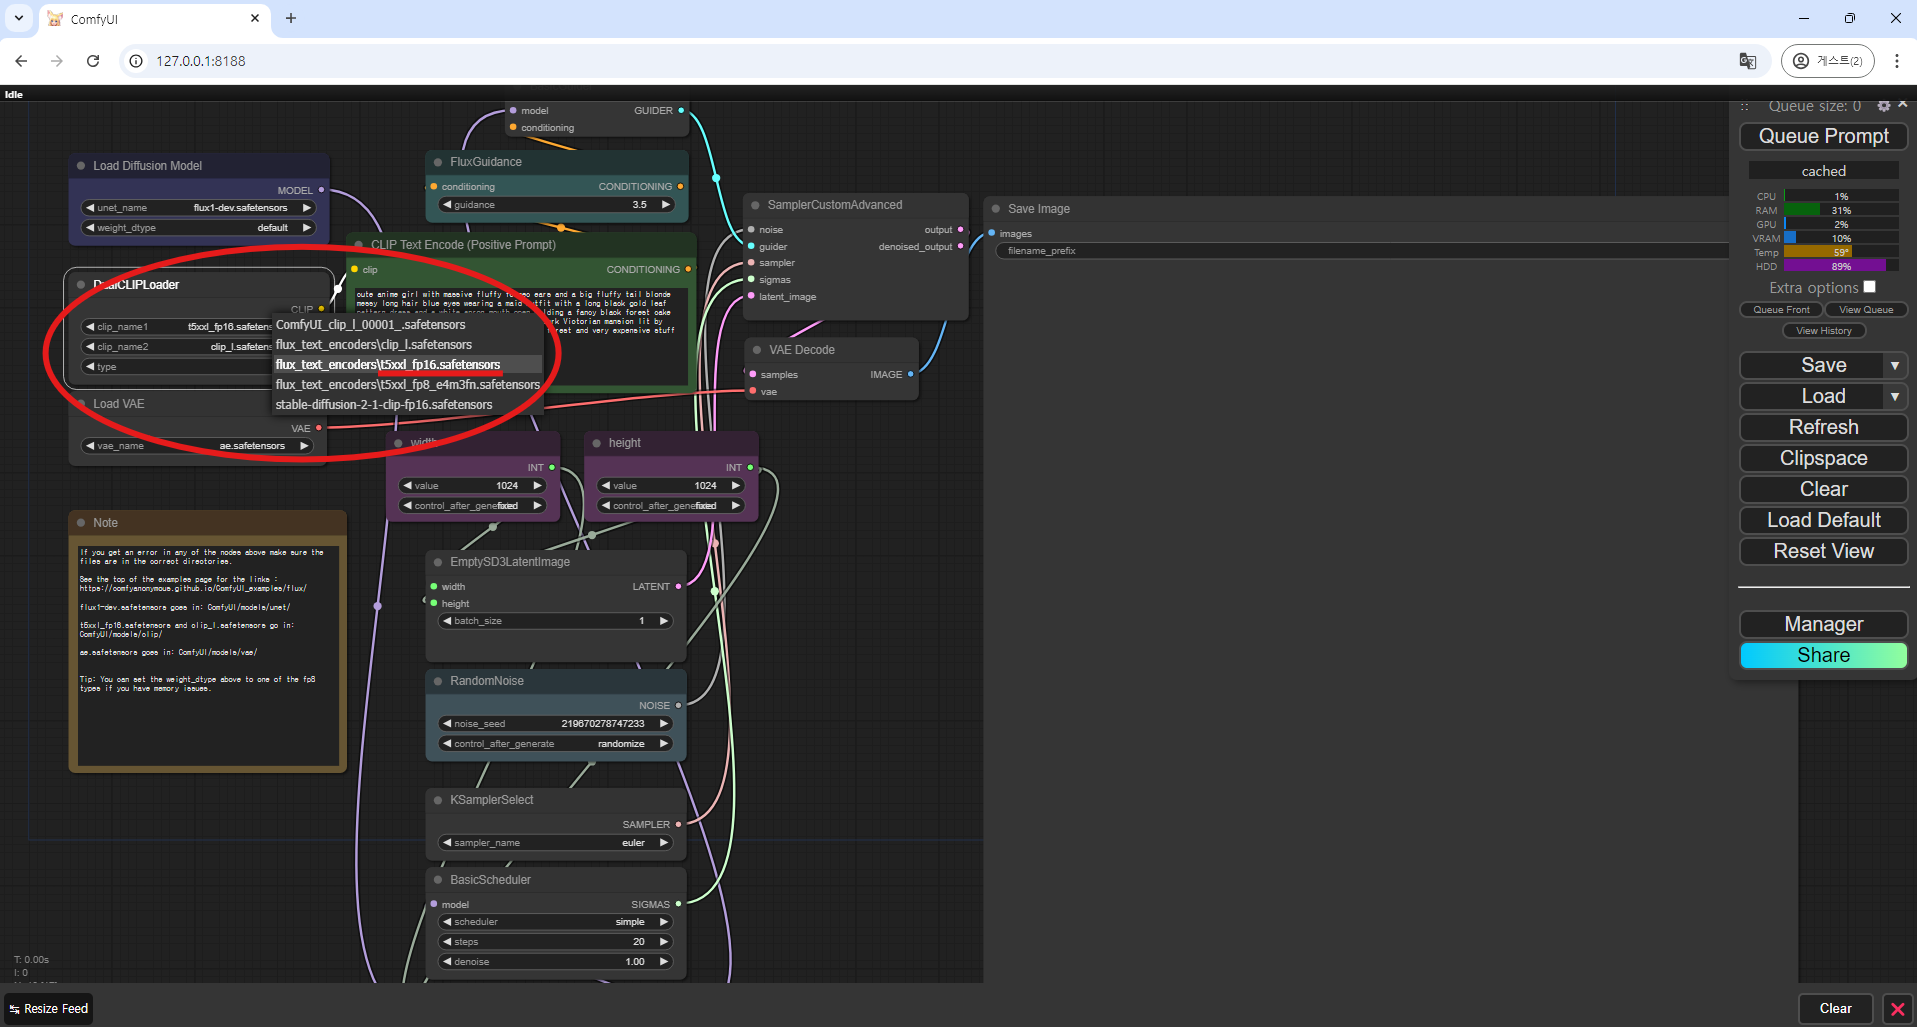This screenshot has width=1917, height=1027.
Task: Open the Chrome three-dot menu
Action: 1897,61
